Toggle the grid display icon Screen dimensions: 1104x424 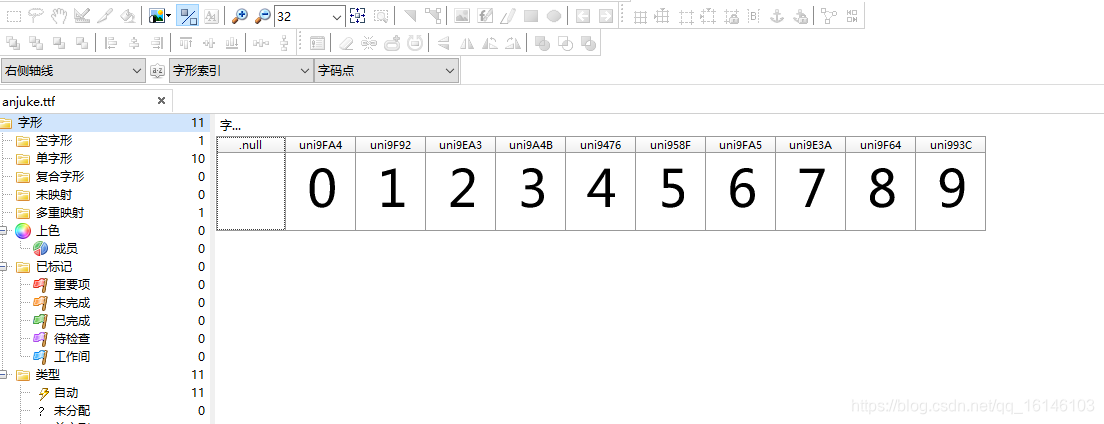click(x=640, y=17)
